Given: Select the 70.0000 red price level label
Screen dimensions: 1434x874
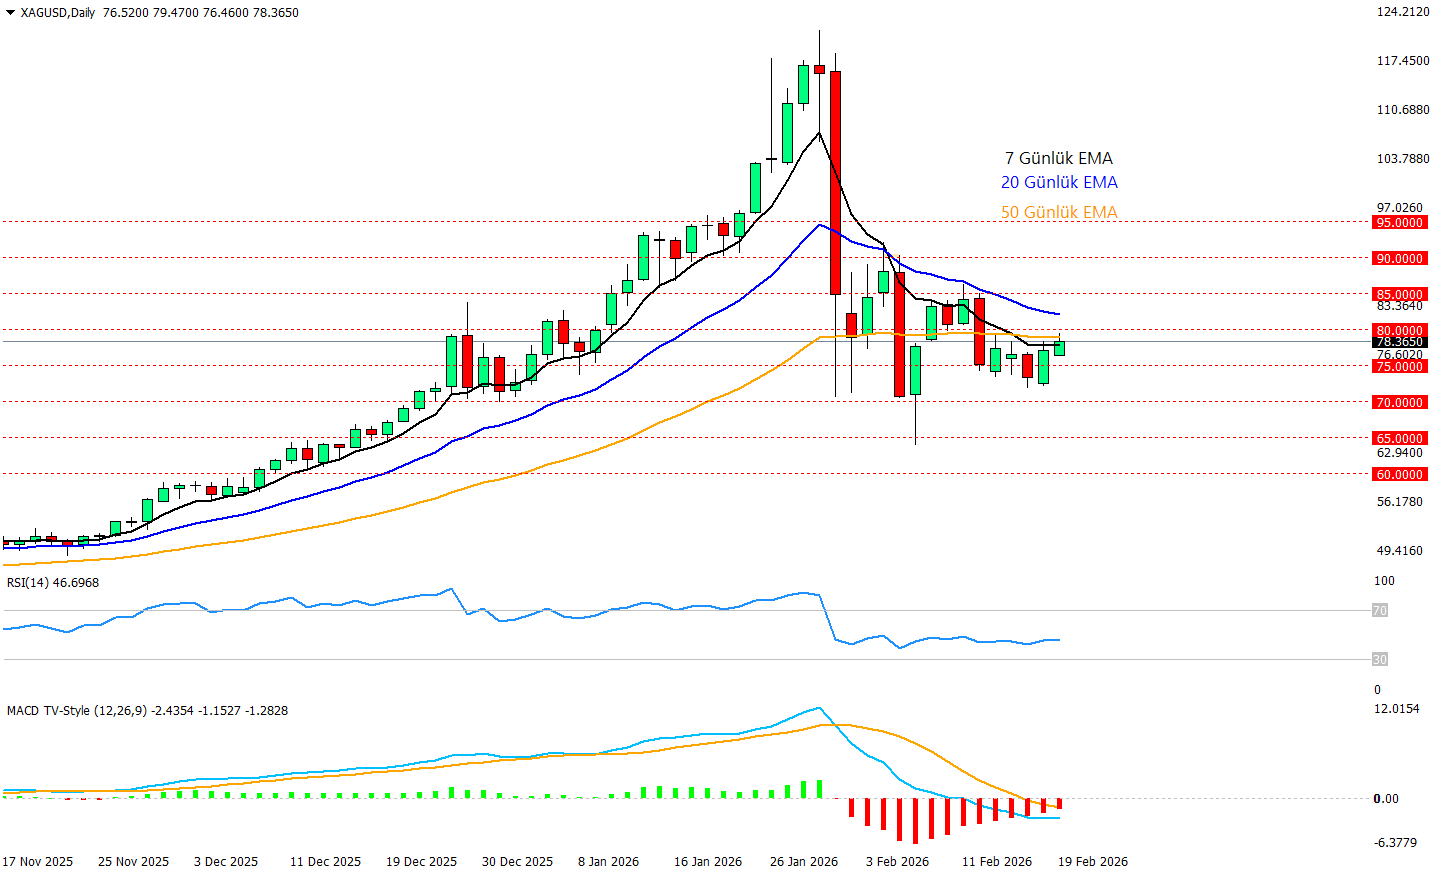Looking at the screenshot, I should tap(1399, 403).
